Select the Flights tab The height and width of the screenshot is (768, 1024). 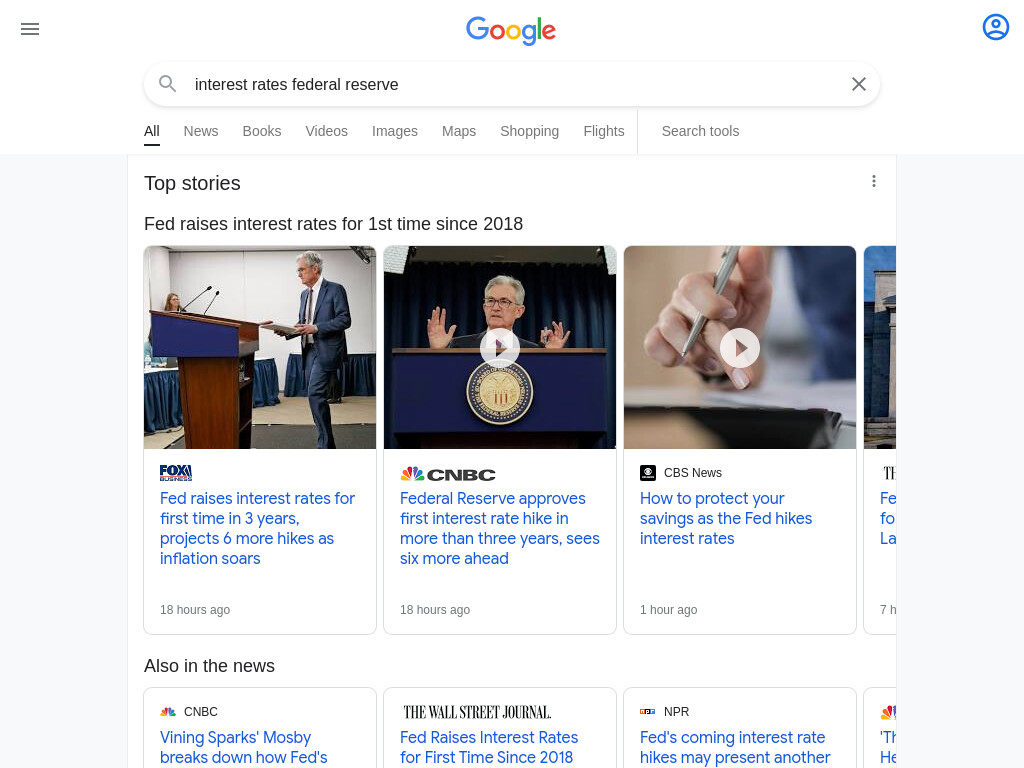point(603,131)
